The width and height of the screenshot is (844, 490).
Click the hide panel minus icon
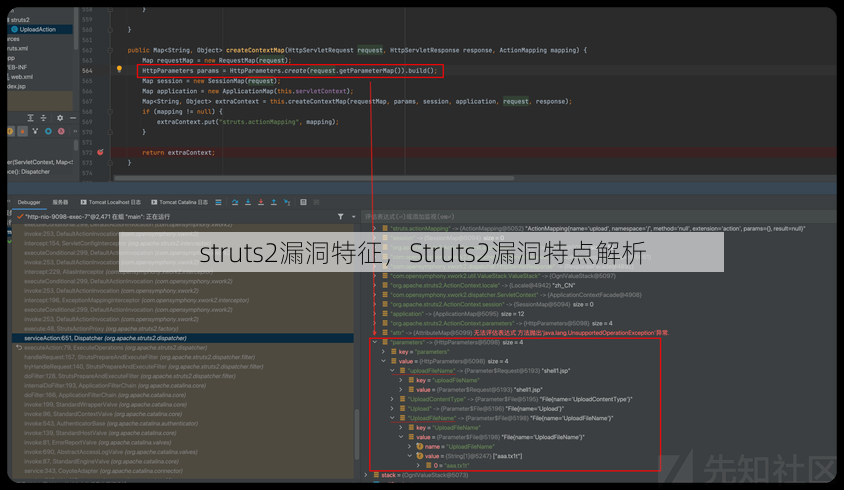click(x=73, y=117)
